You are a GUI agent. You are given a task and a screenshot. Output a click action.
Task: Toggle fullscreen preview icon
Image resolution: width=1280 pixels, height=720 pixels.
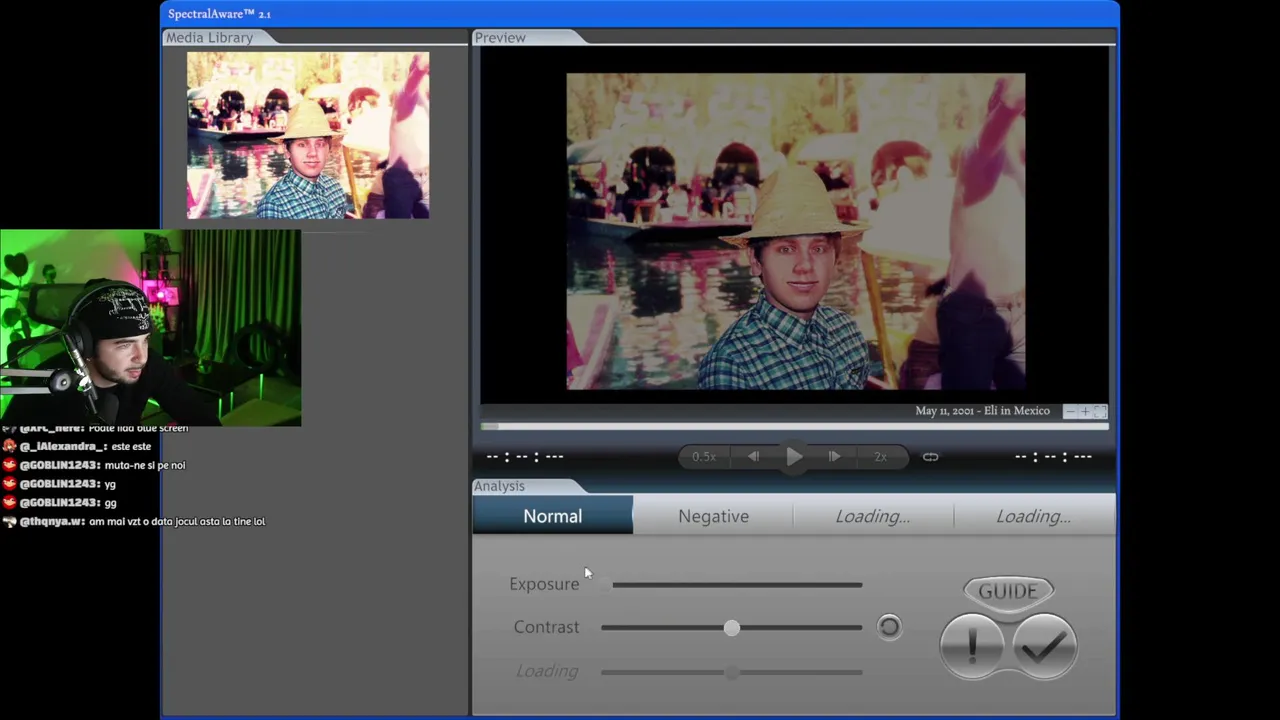click(x=1100, y=411)
